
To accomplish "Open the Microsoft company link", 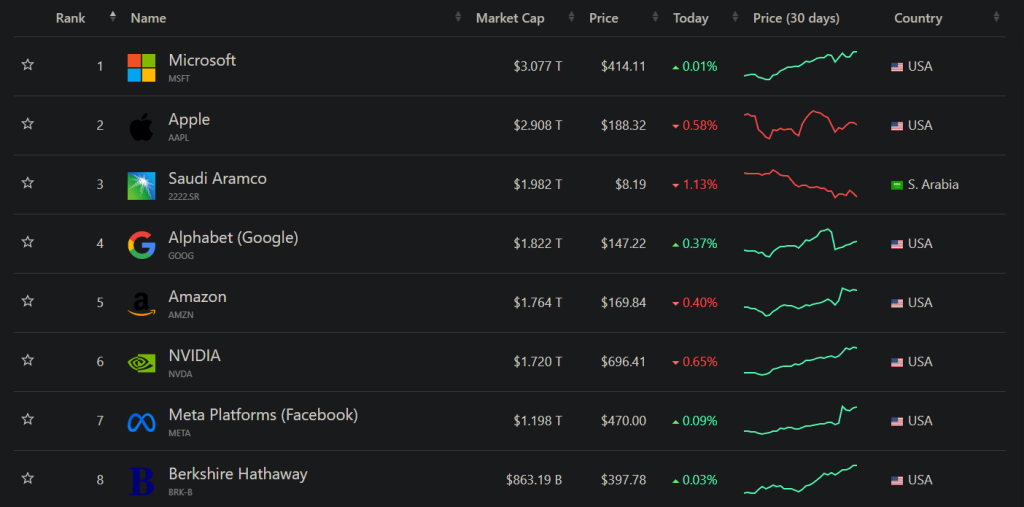I will pos(202,60).
